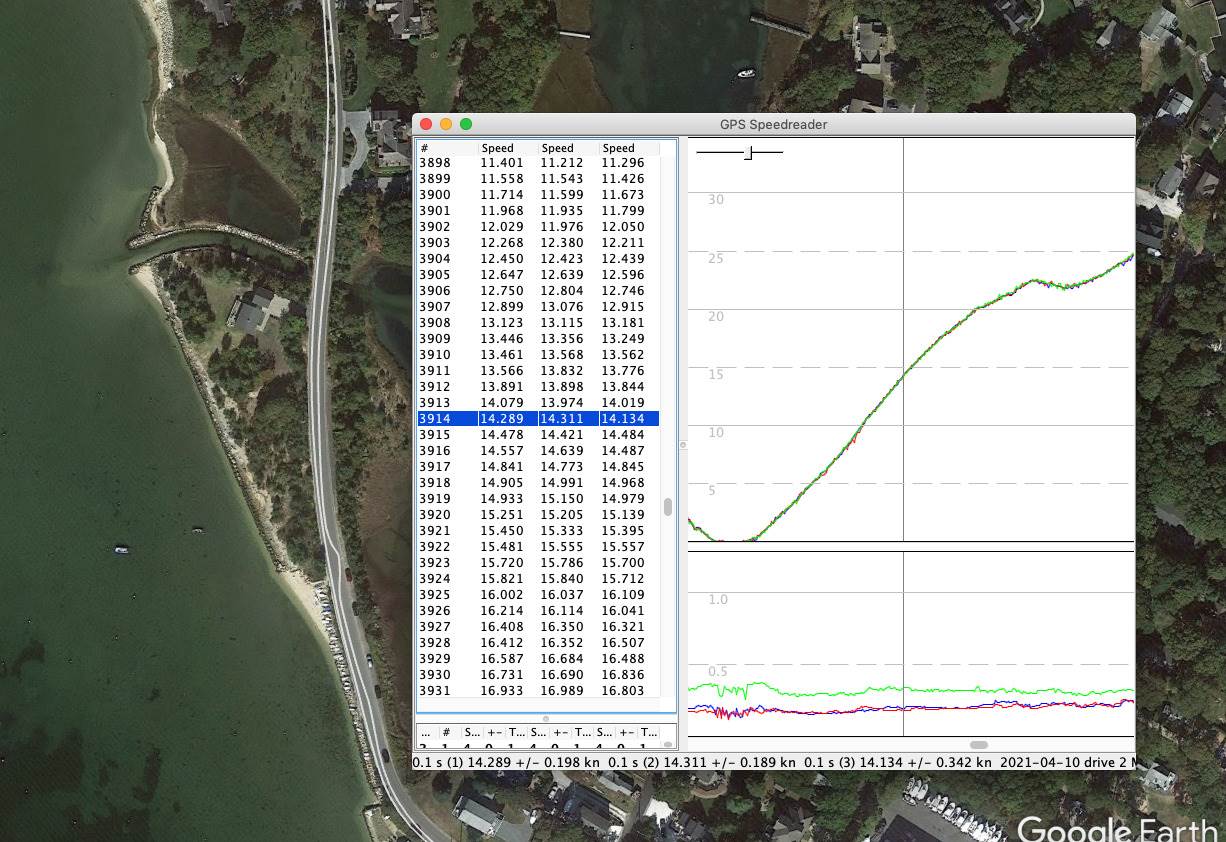Click the split-pane divider handle below table
1226x842 pixels.
[546, 719]
